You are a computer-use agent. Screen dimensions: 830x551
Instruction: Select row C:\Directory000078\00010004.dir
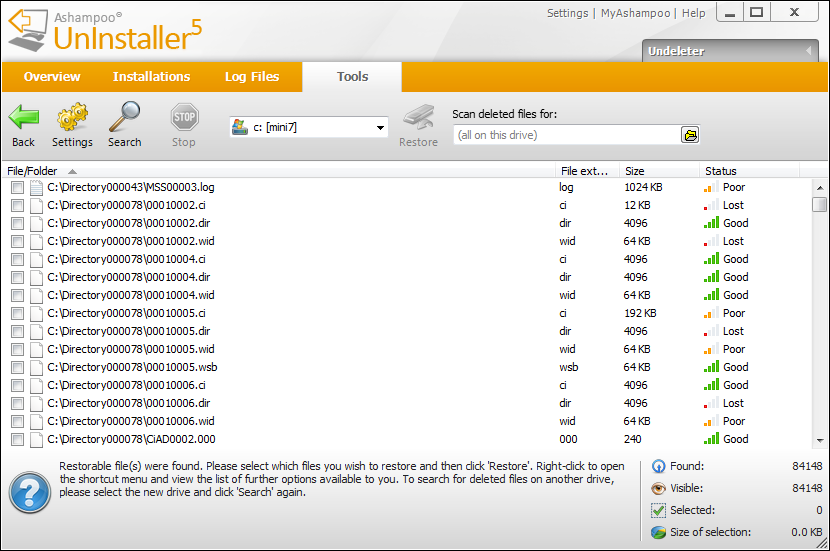pos(408,277)
